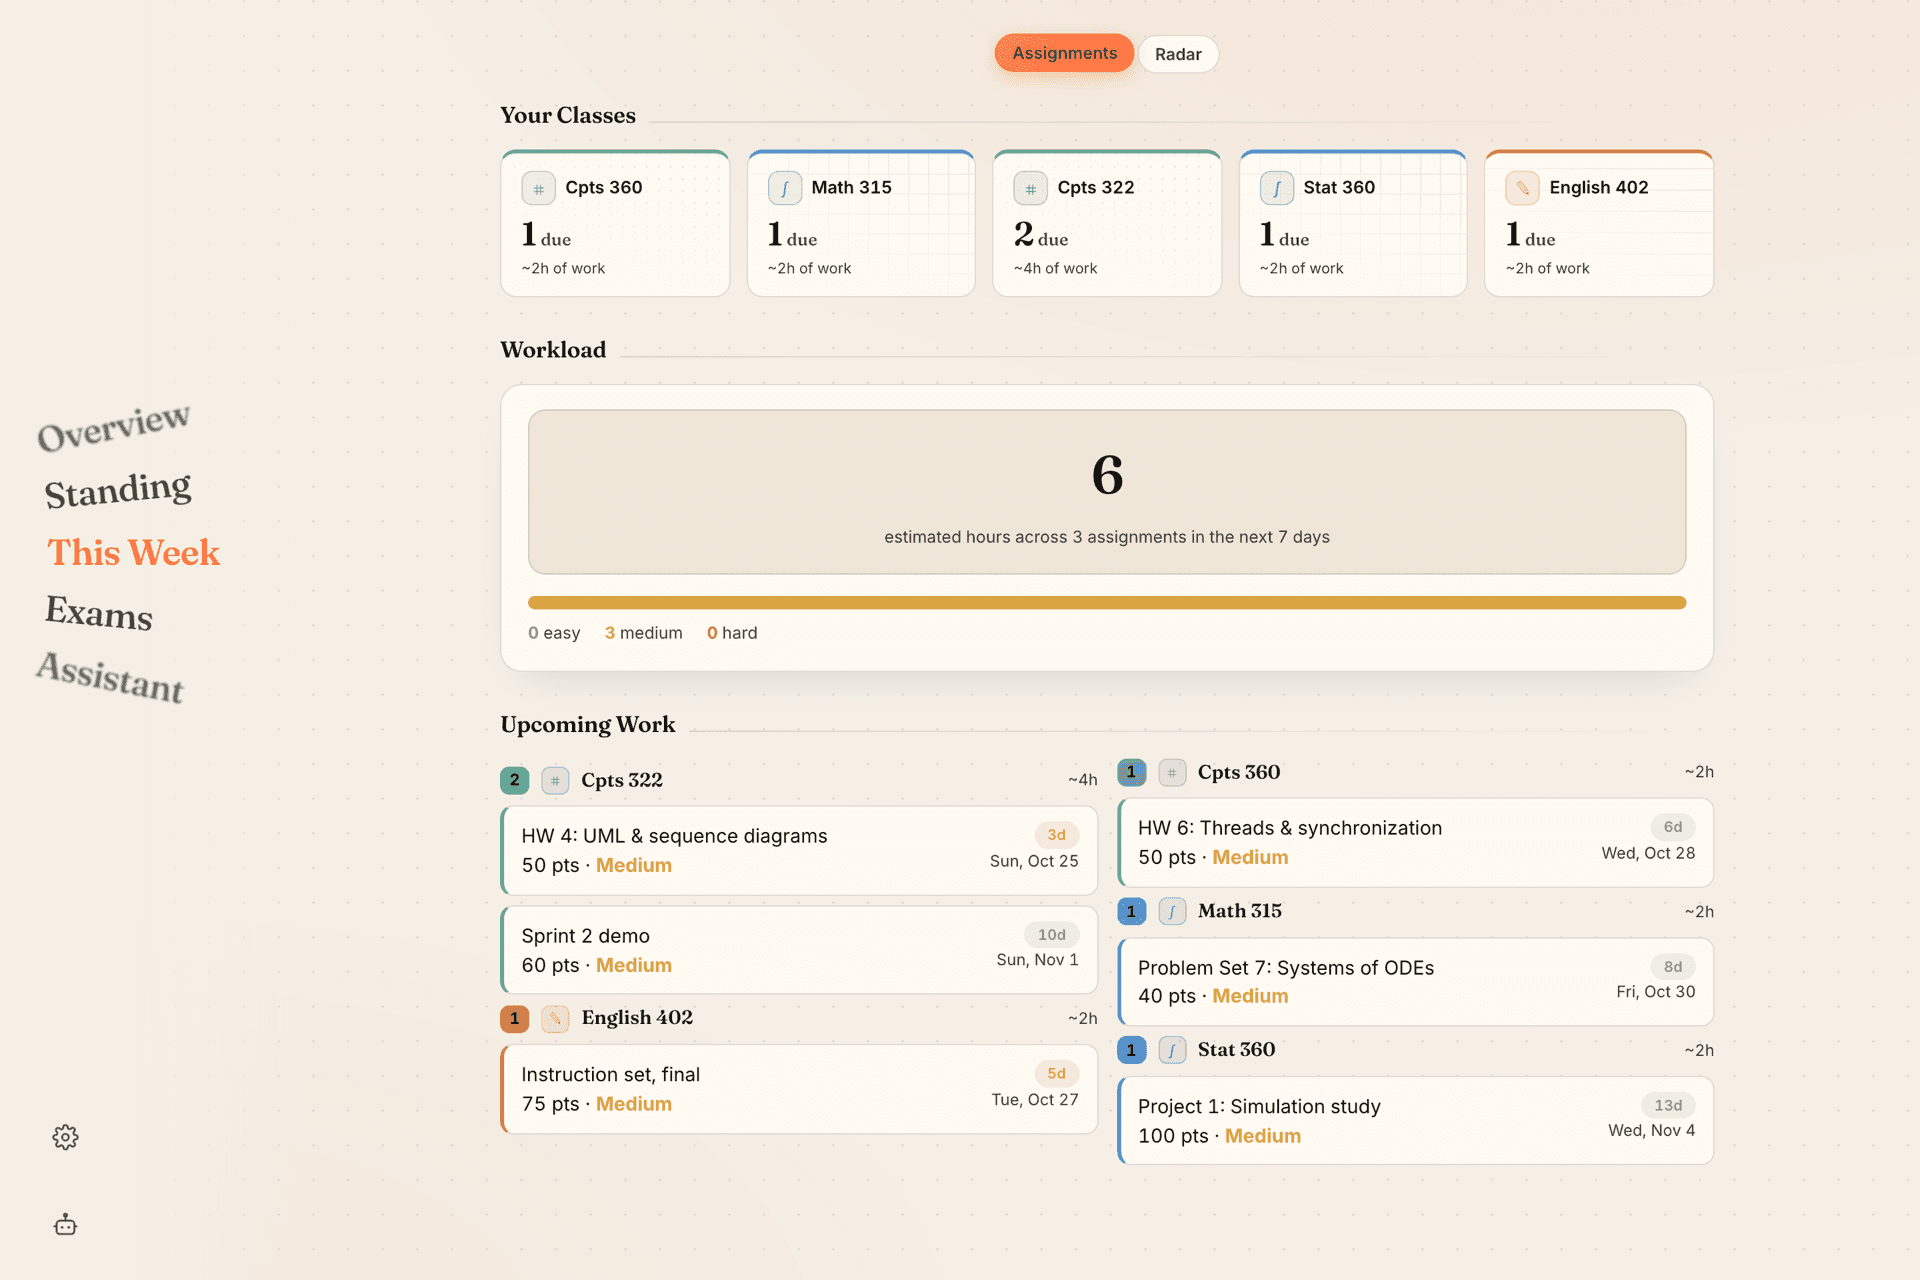
Task: Click the hash icon on Cpts 322 card
Action: coord(1030,188)
